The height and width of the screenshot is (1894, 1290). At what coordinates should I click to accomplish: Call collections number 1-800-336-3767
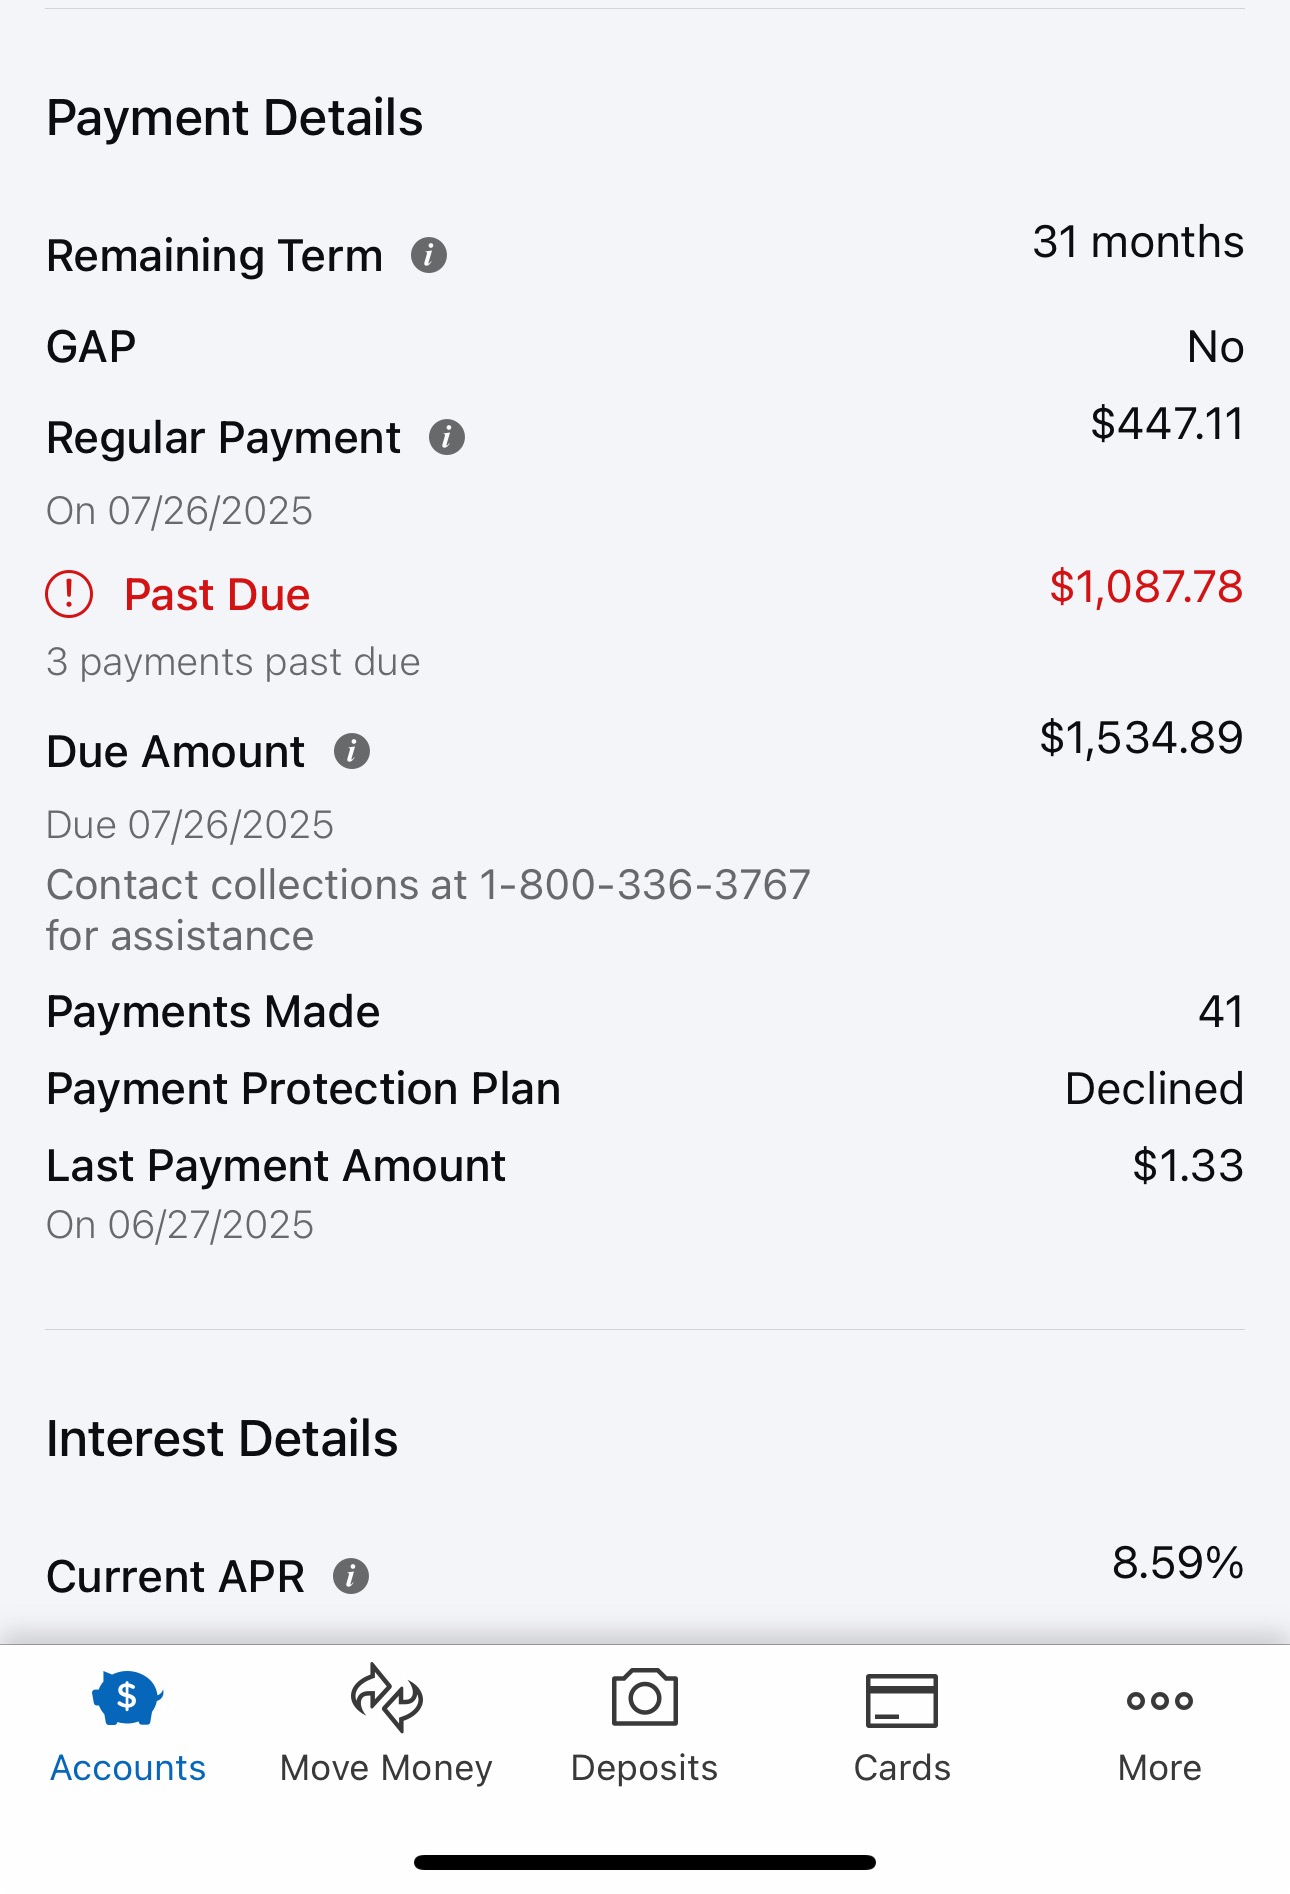coord(644,885)
